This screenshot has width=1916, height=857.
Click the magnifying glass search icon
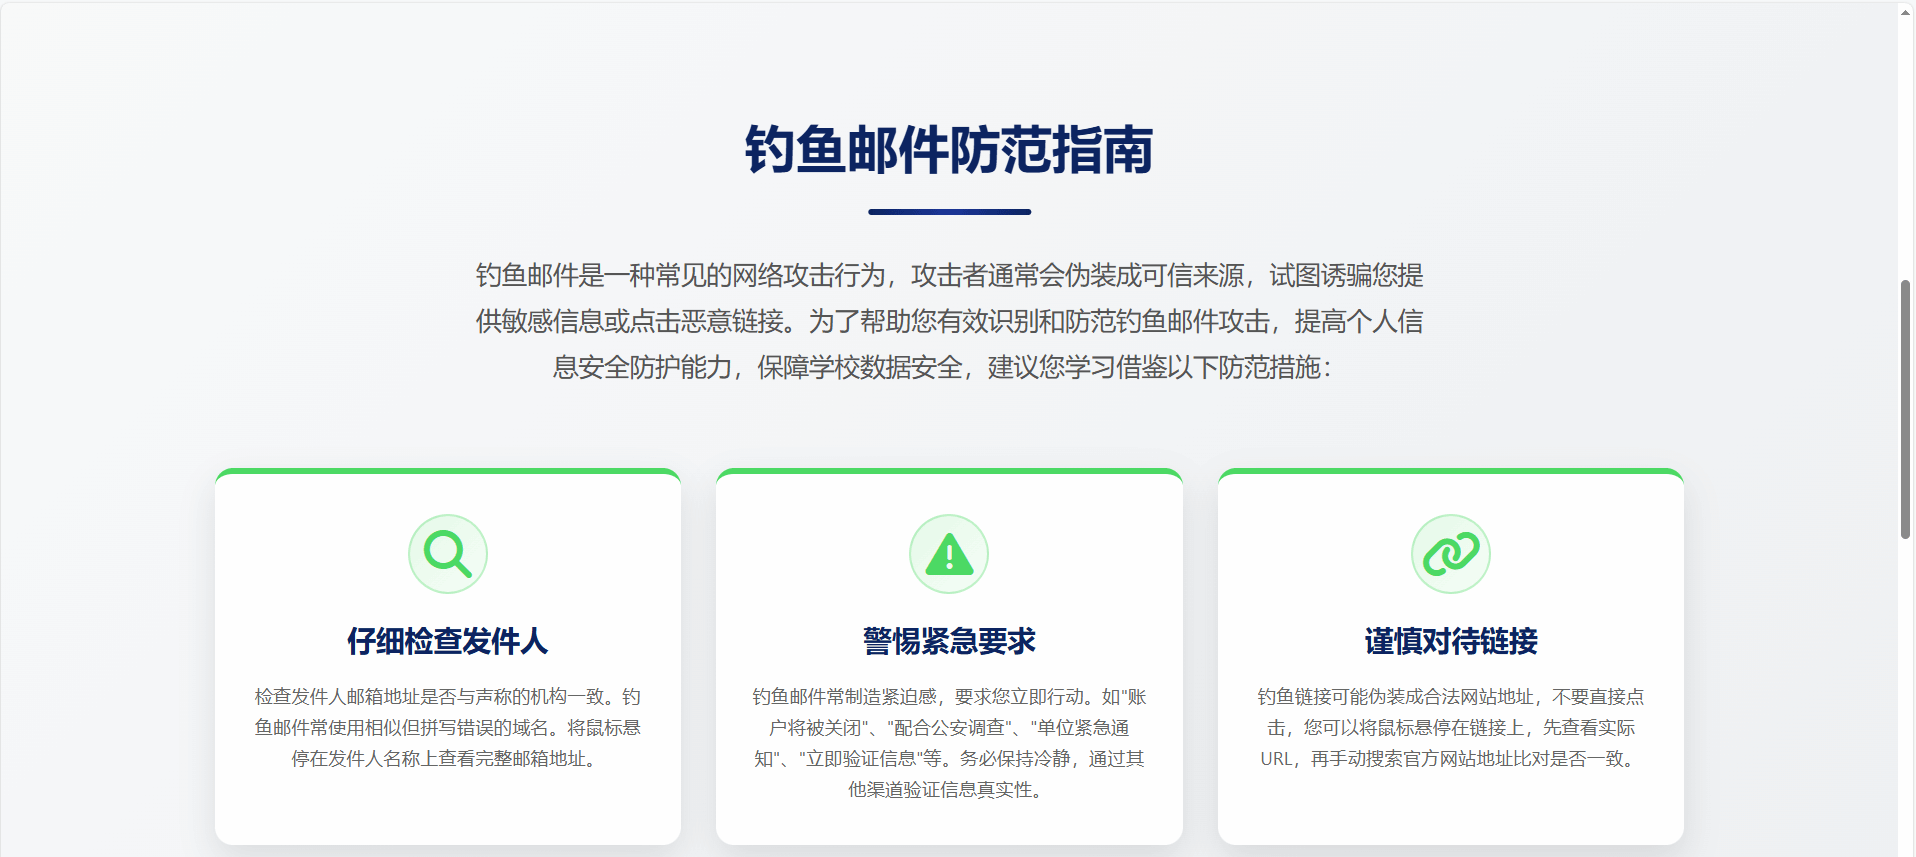[447, 554]
